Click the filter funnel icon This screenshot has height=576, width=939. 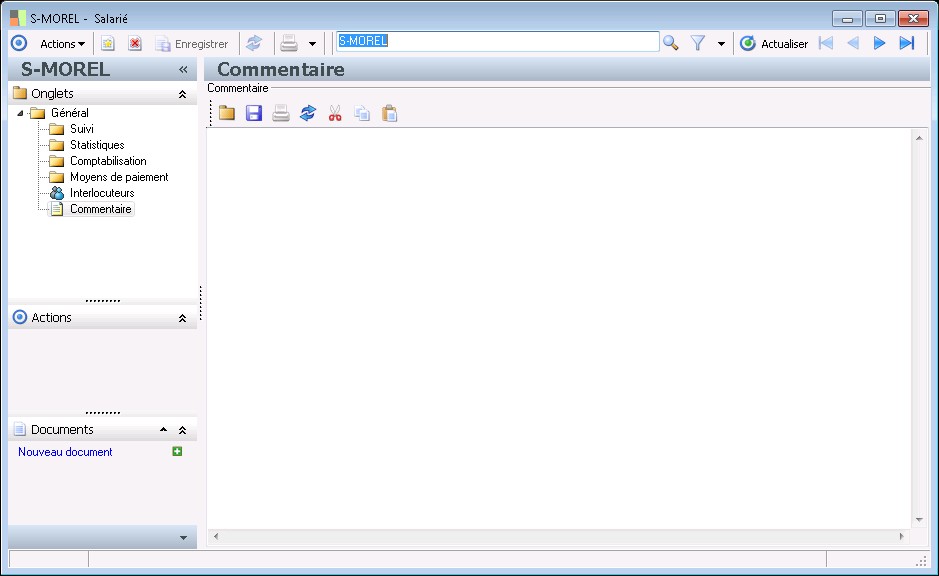[x=698, y=43]
